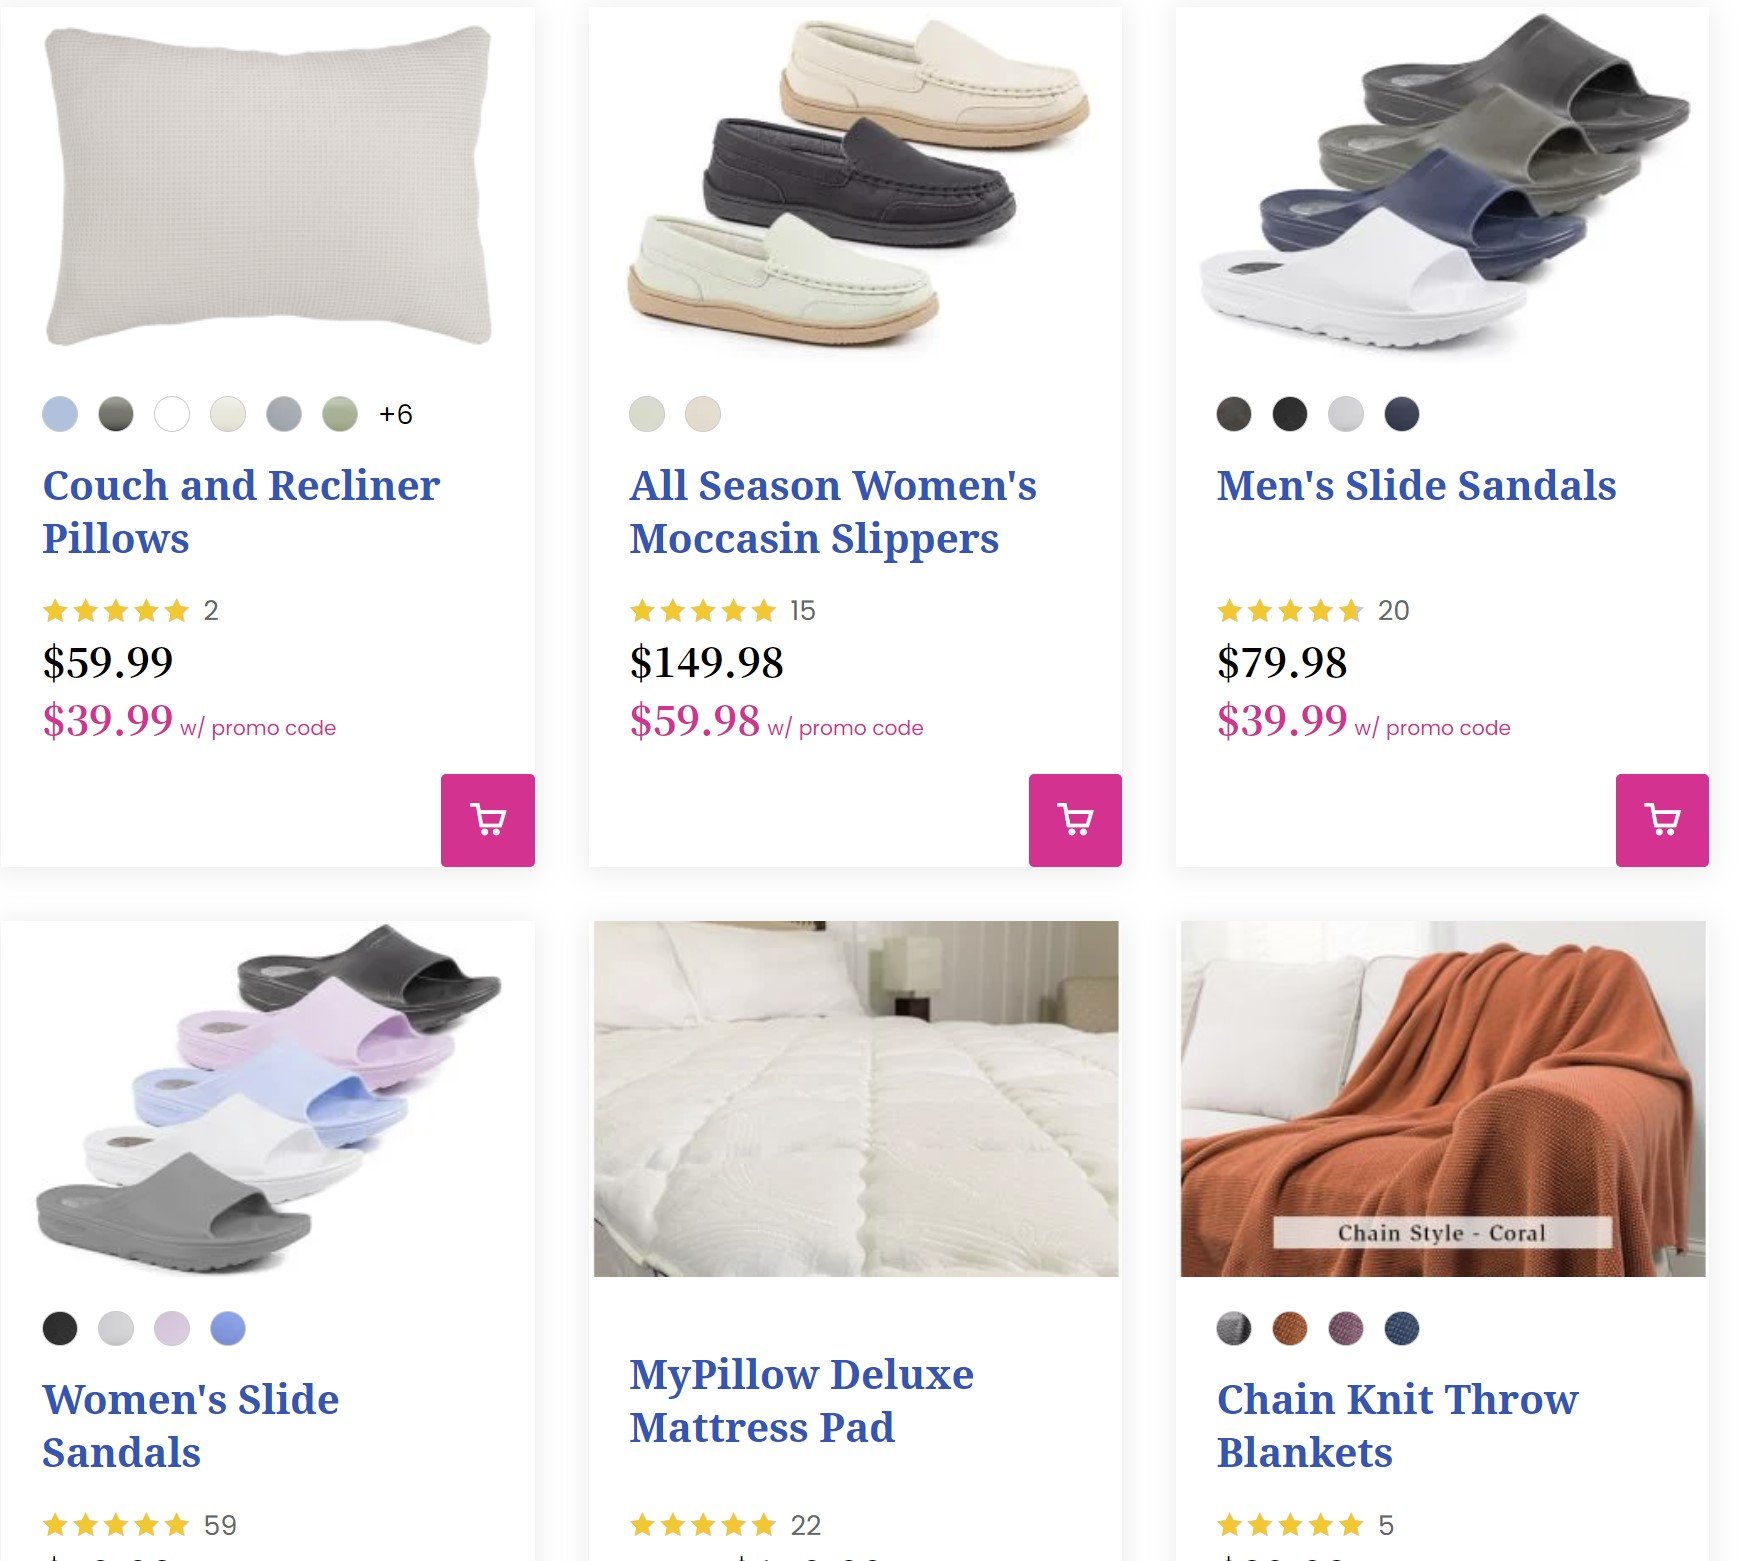Choose navy blue Men's Slide Sandals color
Viewport: 1748px width, 1561px height.
coord(1402,414)
